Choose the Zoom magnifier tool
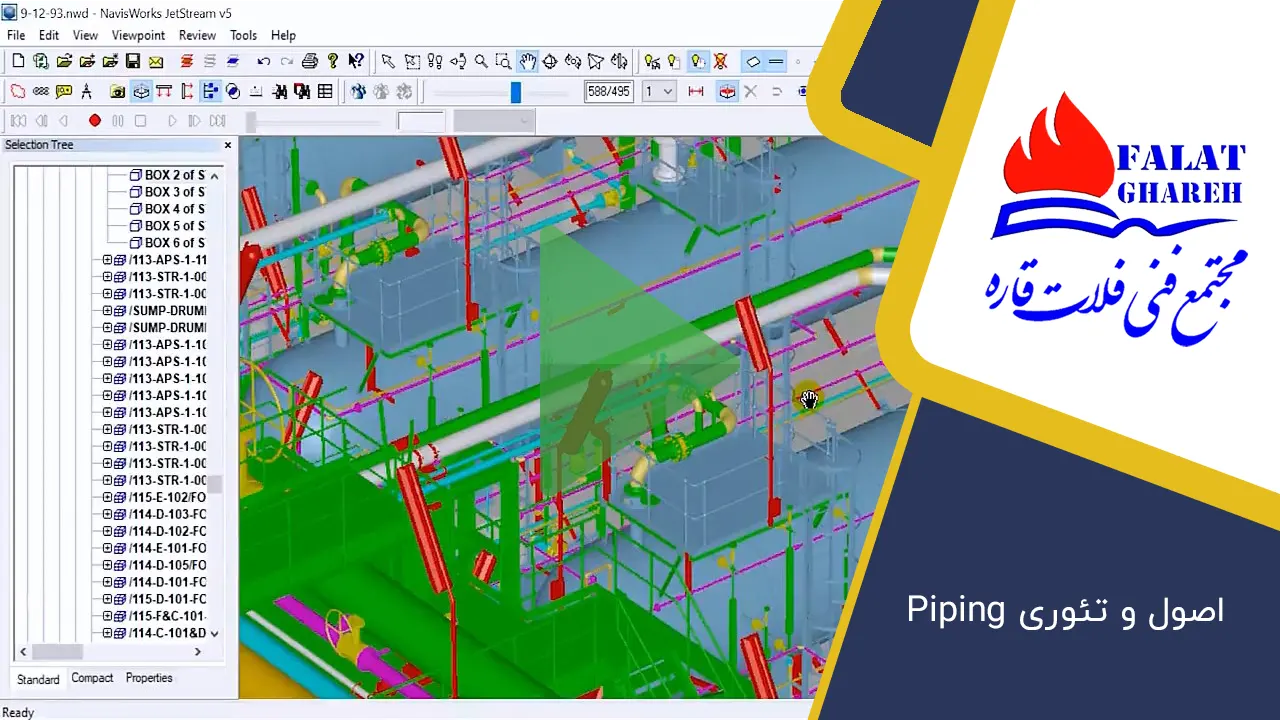1280x720 pixels. 481,62
